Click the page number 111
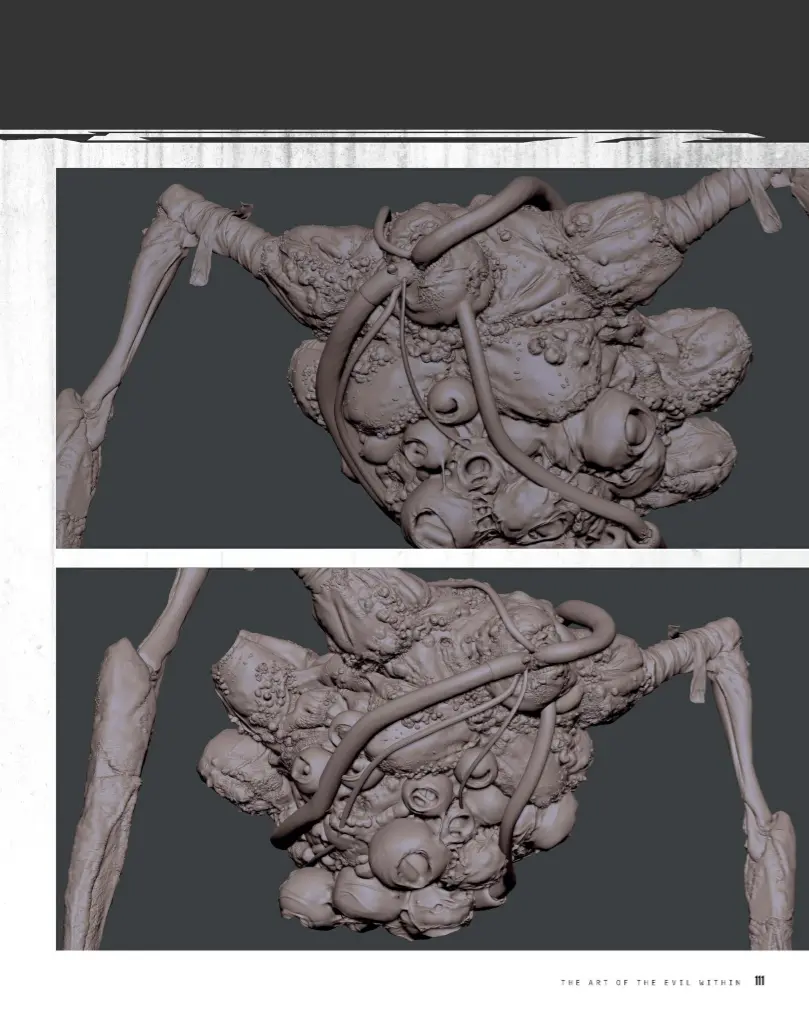This screenshot has width=809, height=1013. (x=759, y=981)
